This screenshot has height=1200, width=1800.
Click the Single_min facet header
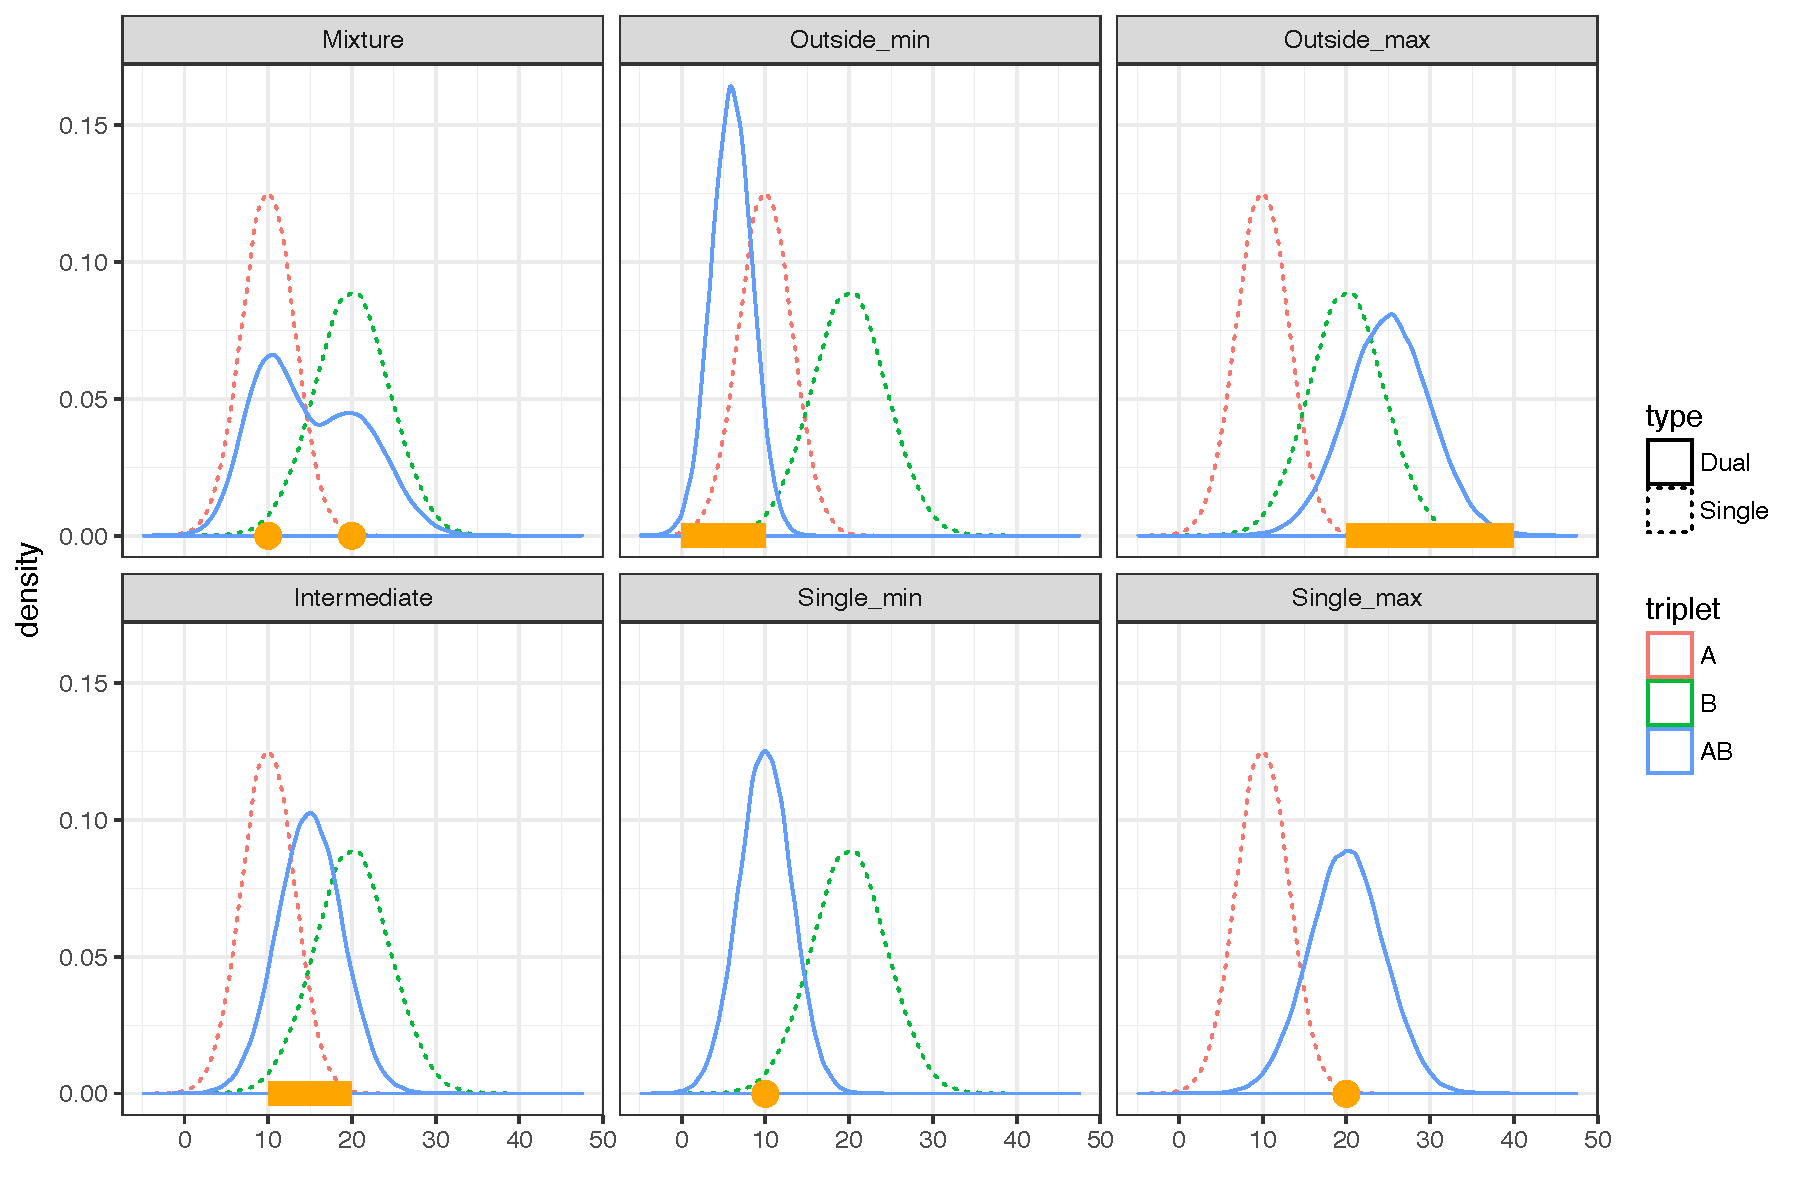(x=860, y=598)
